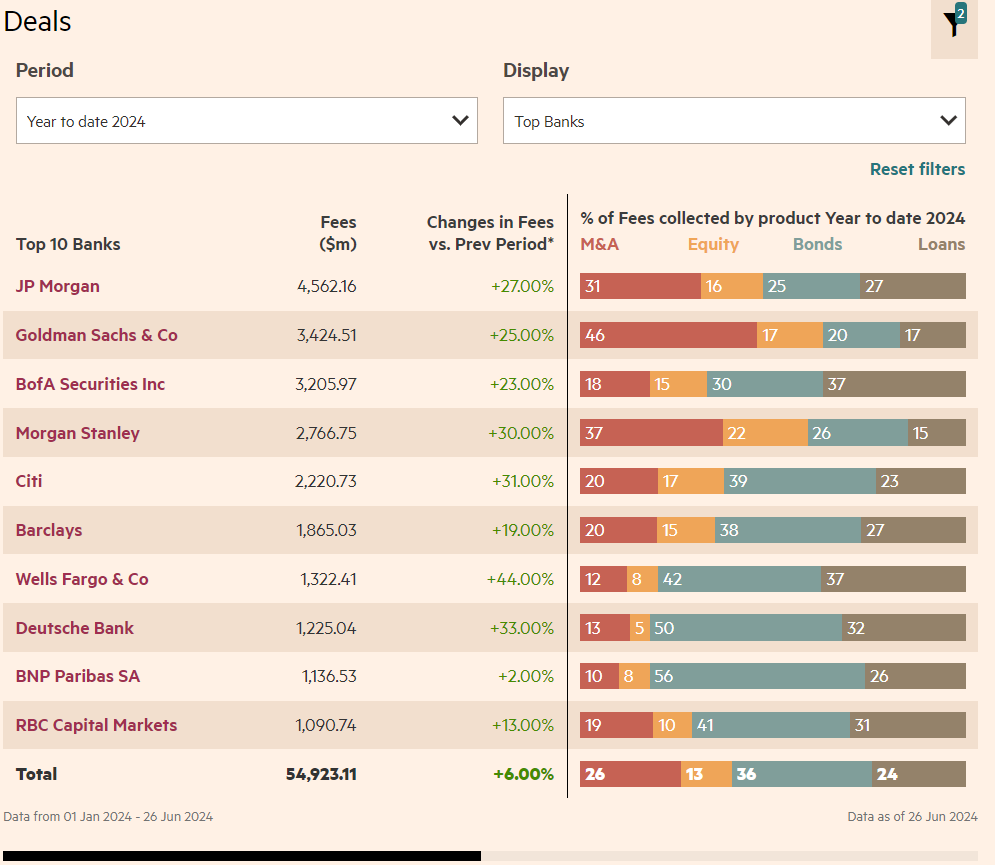Click Reset filters link
995x865 pixels.
(917, 169)
